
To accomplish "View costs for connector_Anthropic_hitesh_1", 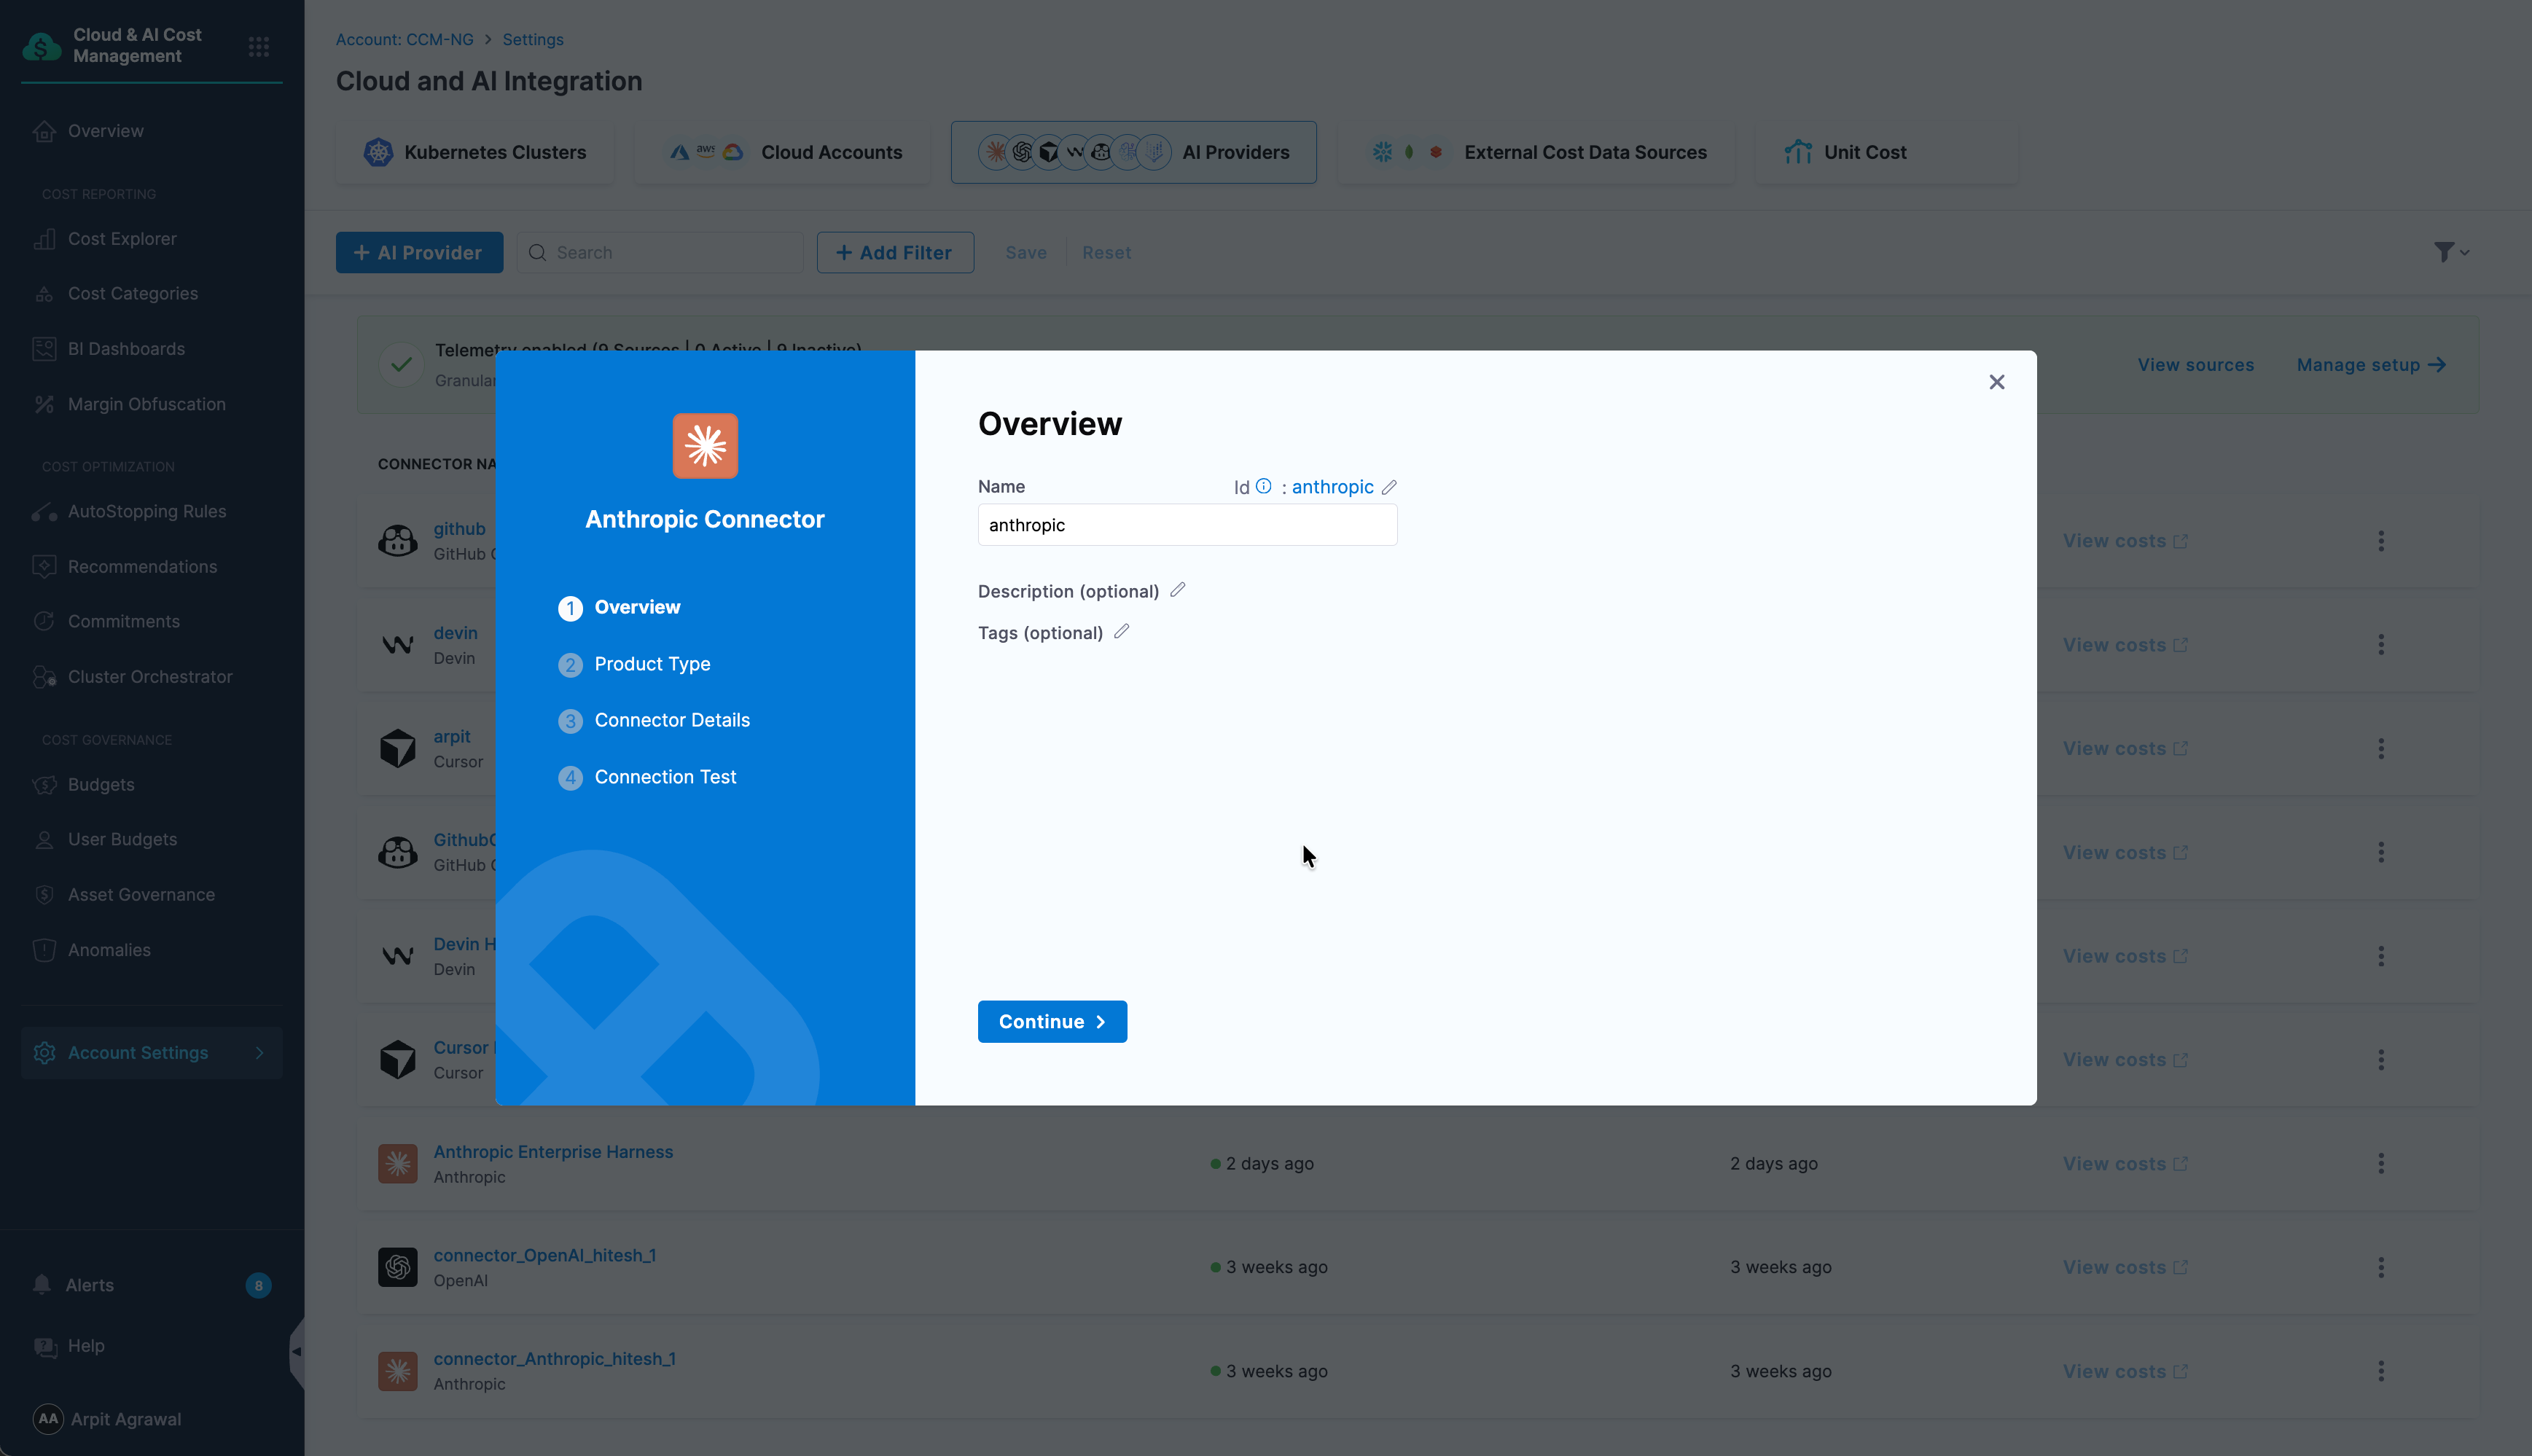I will [x=2125, y=1371].
